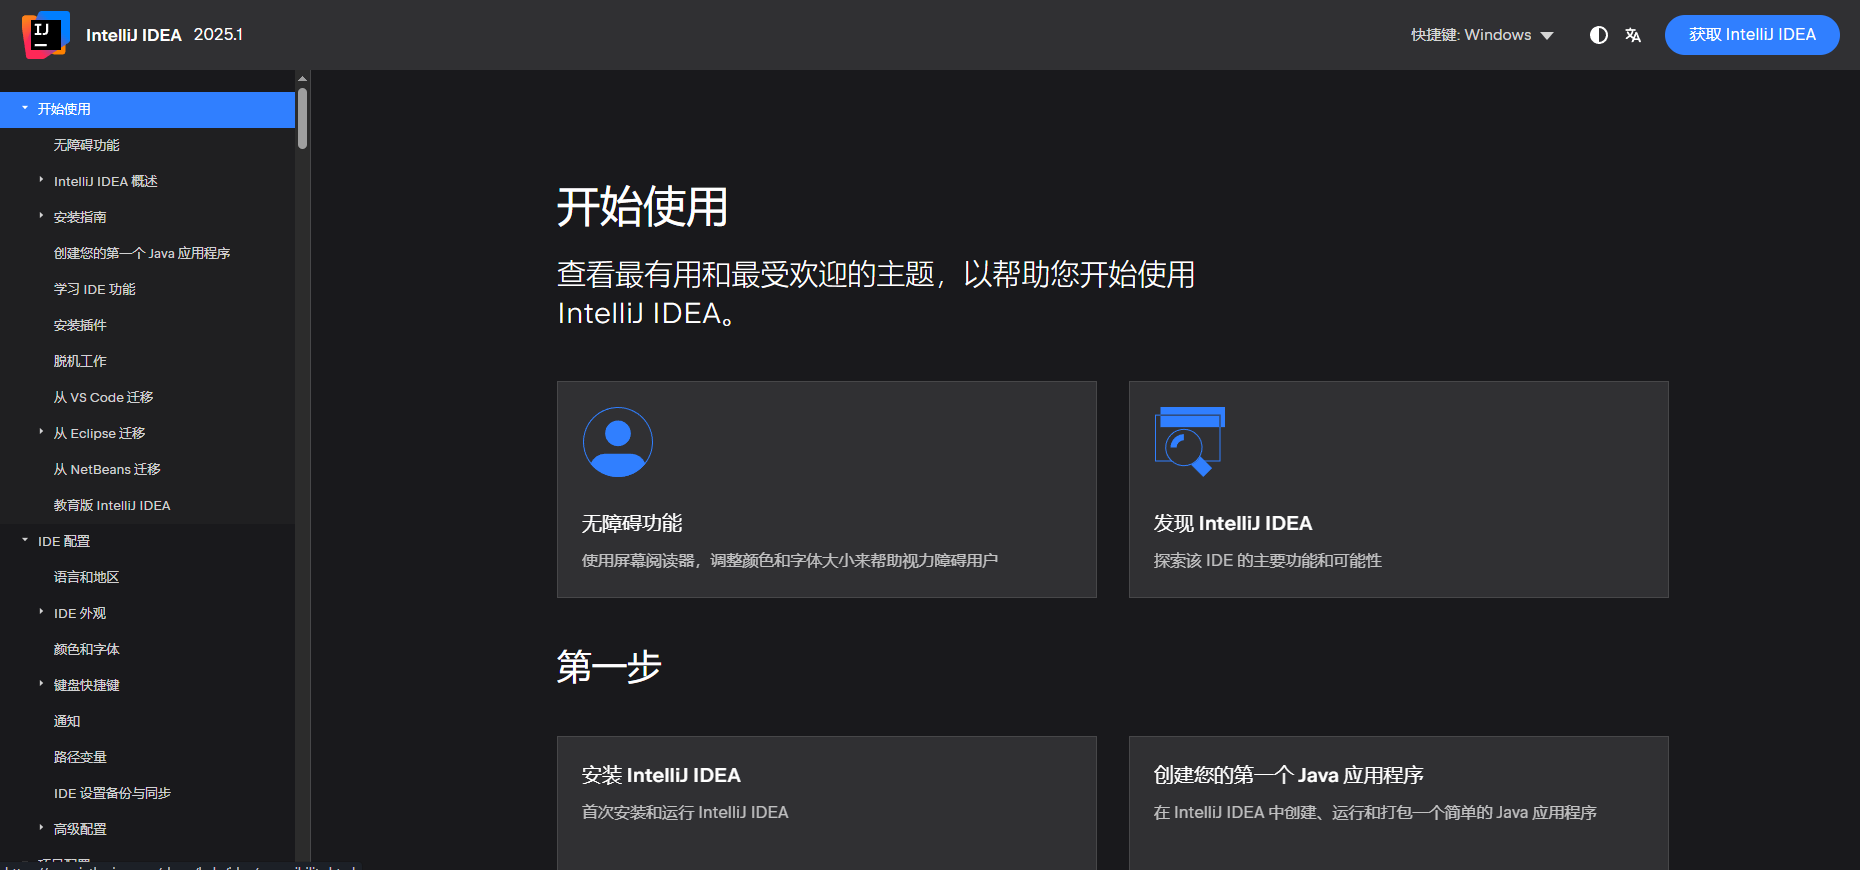
Task: Open 无障碍功能 in the sidebar
Action: coord(87,145)
